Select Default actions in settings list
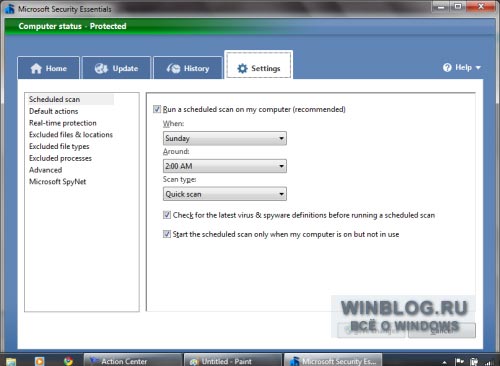The height and width of the screenshot is (366, 500). point(54,111)
